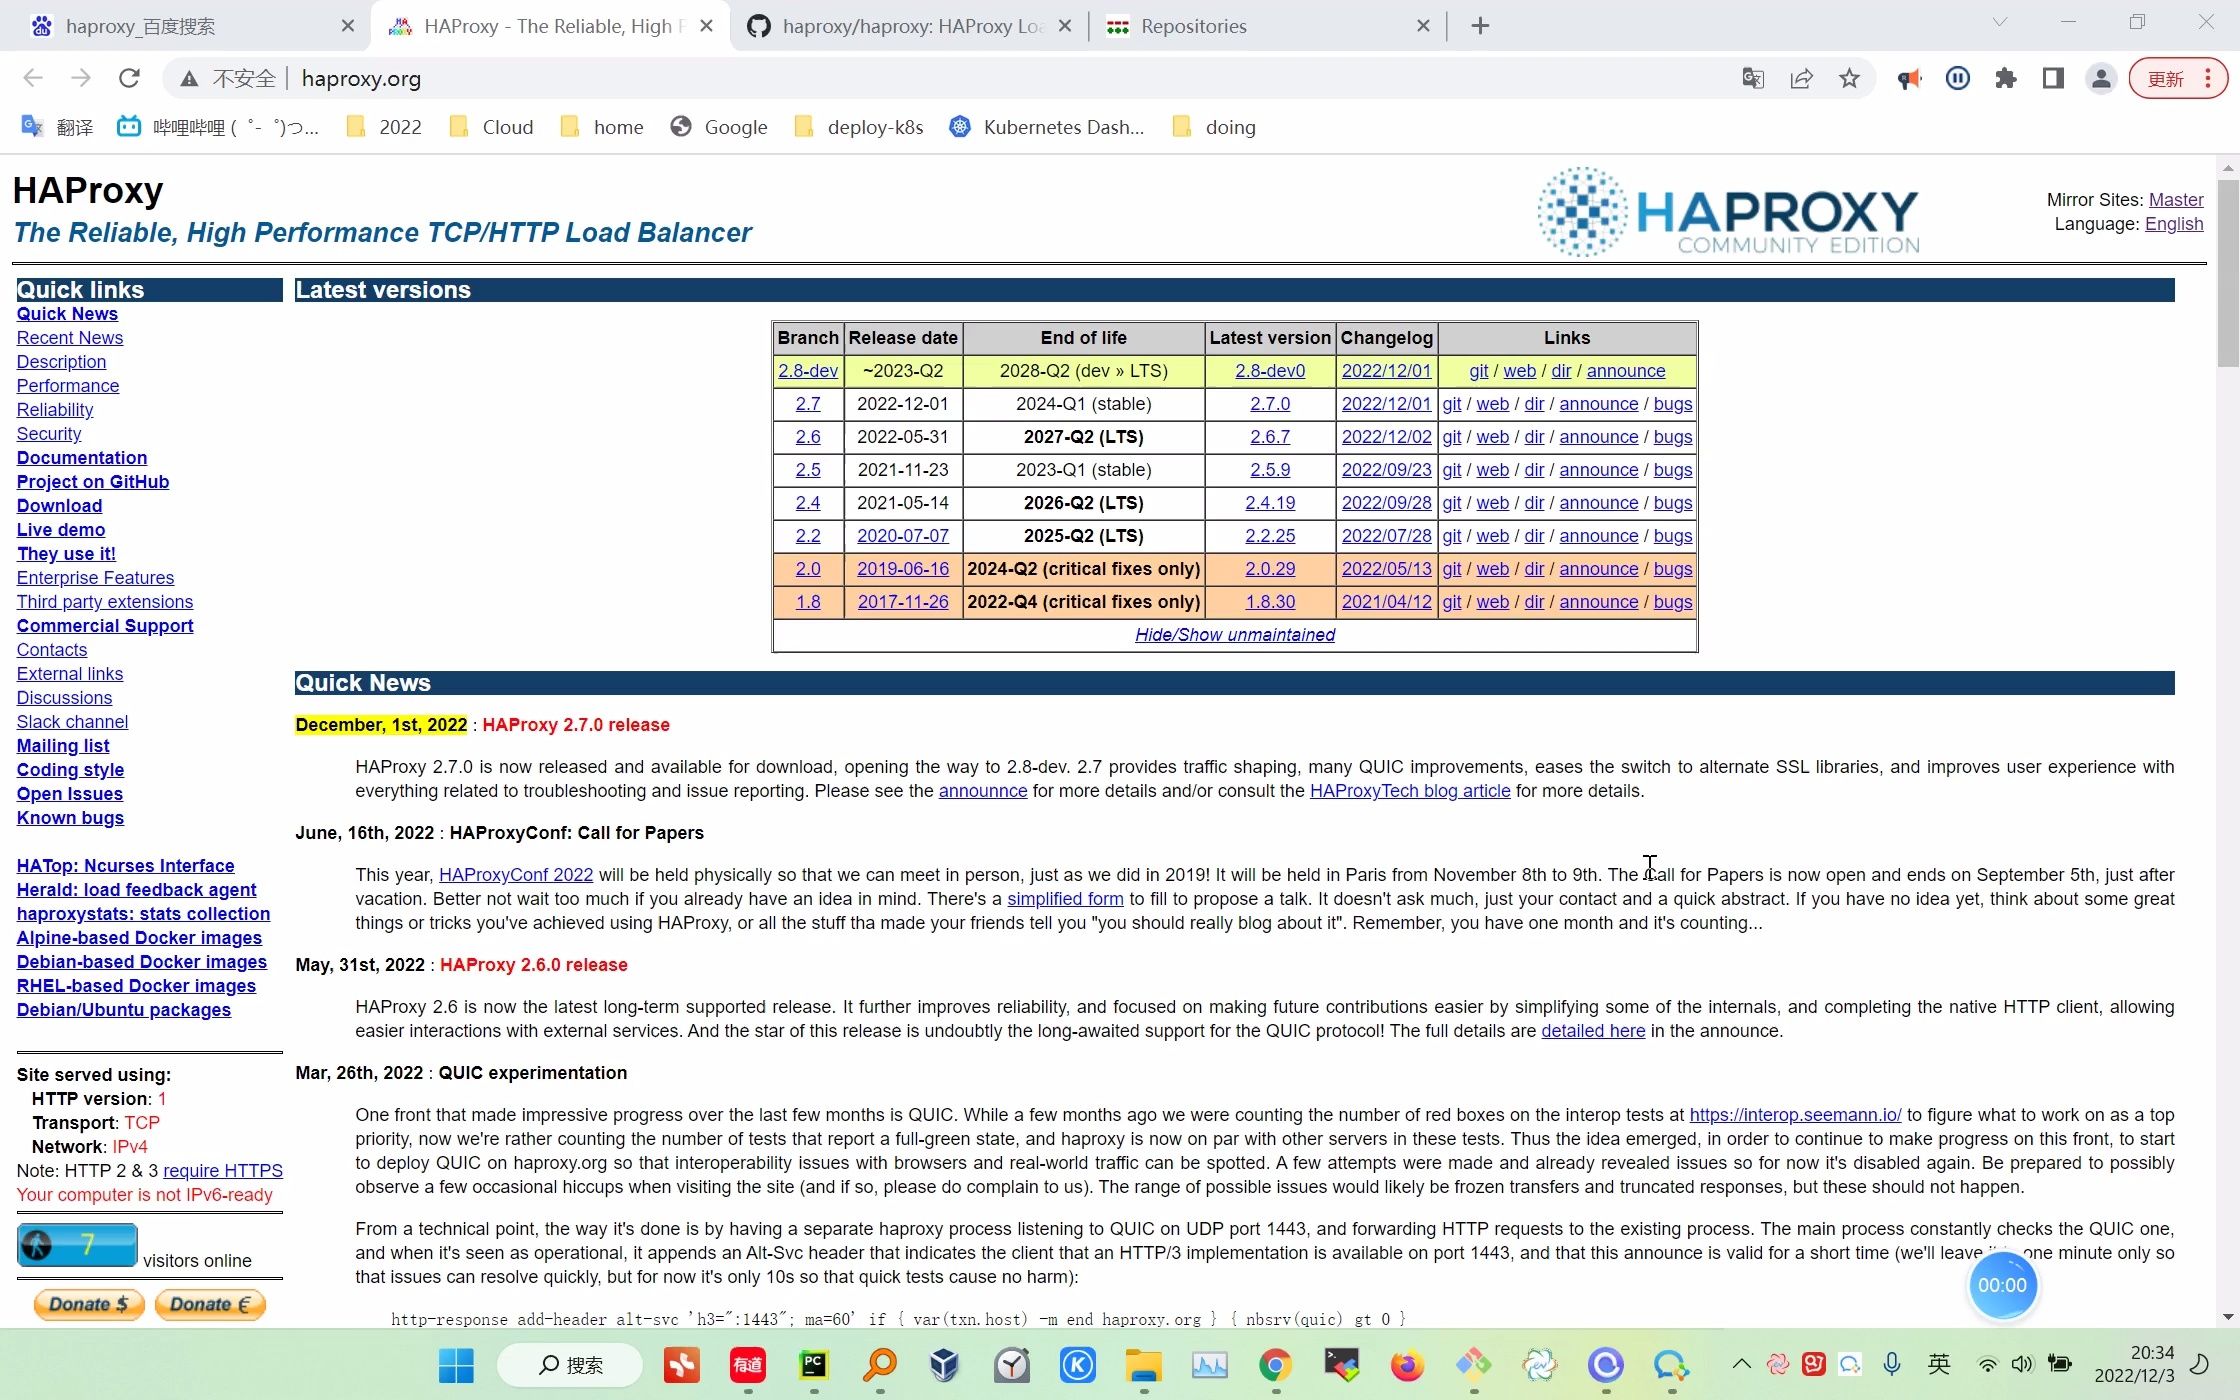Click the Donate $ button
Image resolution: width=2240 pixels, height=1400 pixels.
pyautogui.click(x=89, y=1304)
